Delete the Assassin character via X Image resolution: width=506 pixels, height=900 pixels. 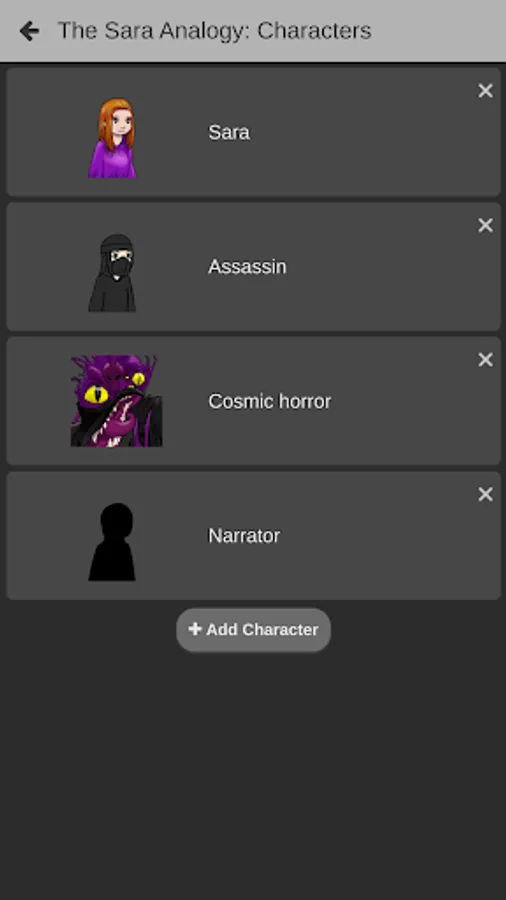485,226
